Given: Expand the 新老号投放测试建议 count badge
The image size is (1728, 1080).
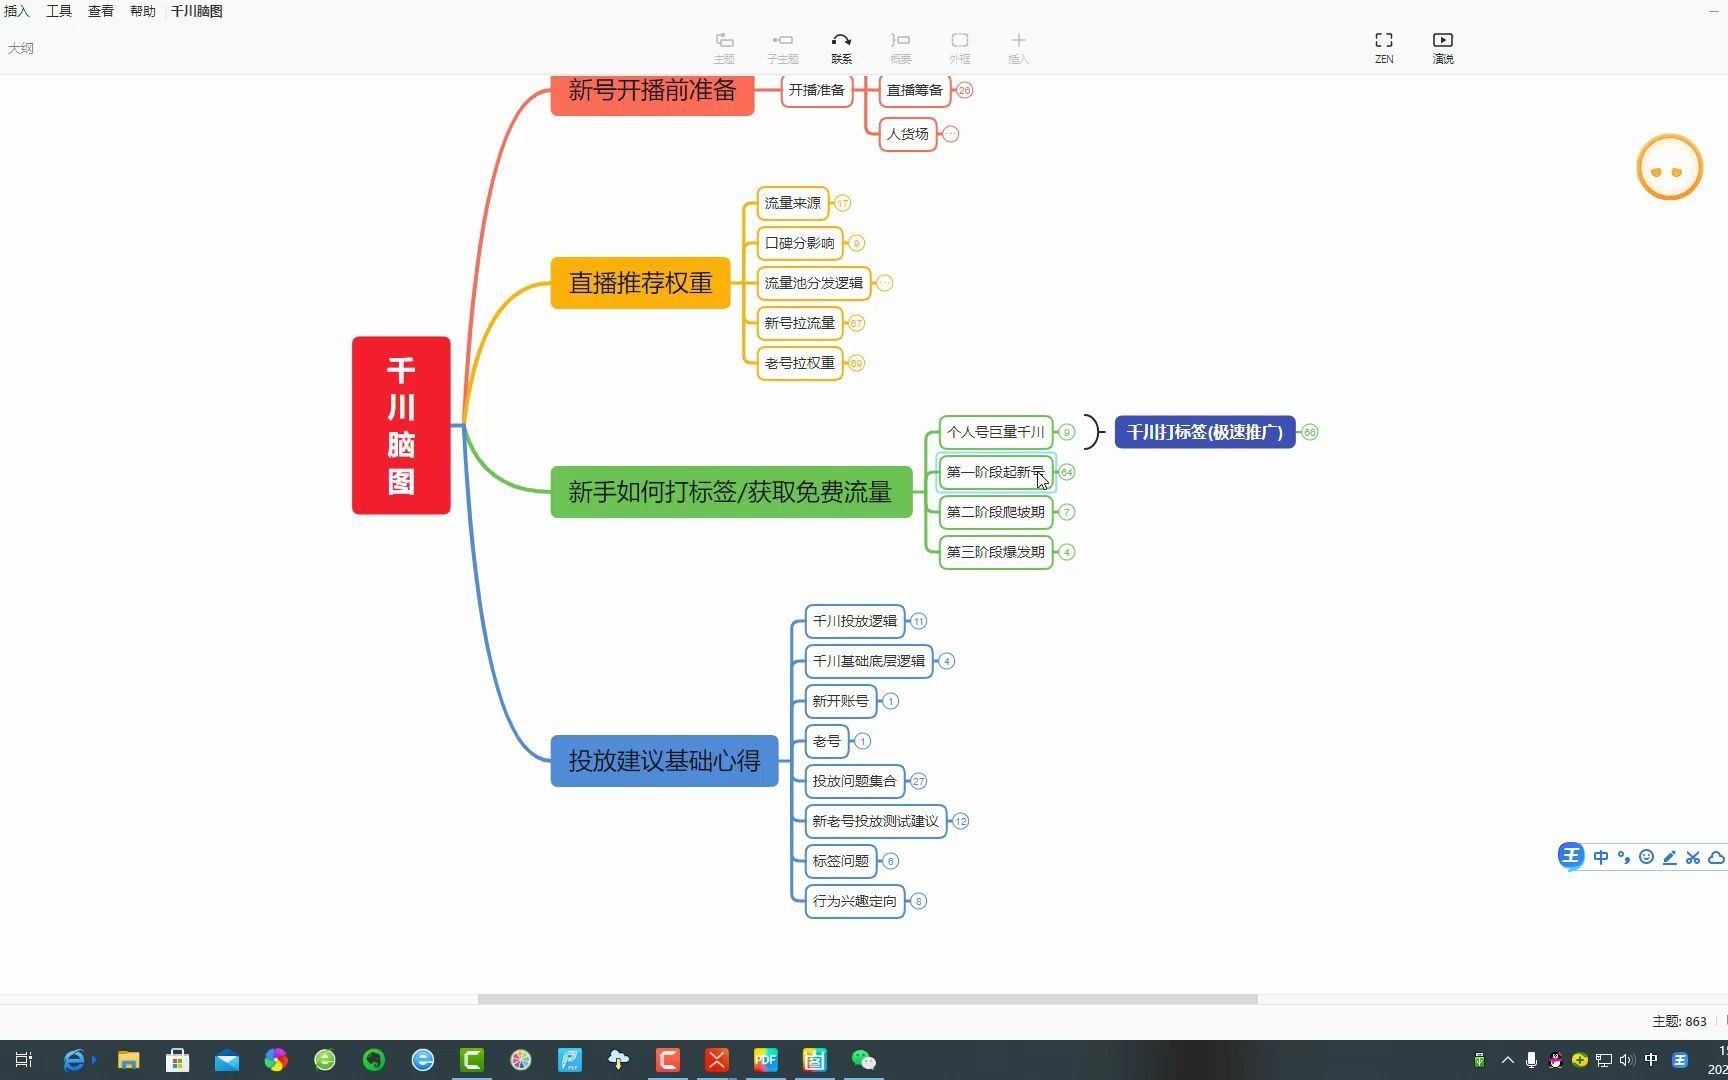Looking at the screenshot, I should point(961,821).
